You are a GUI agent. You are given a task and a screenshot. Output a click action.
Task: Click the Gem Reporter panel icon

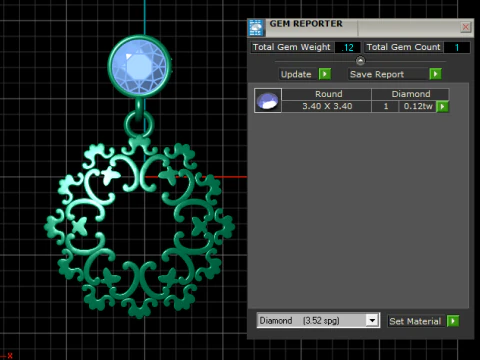[256, 27]
